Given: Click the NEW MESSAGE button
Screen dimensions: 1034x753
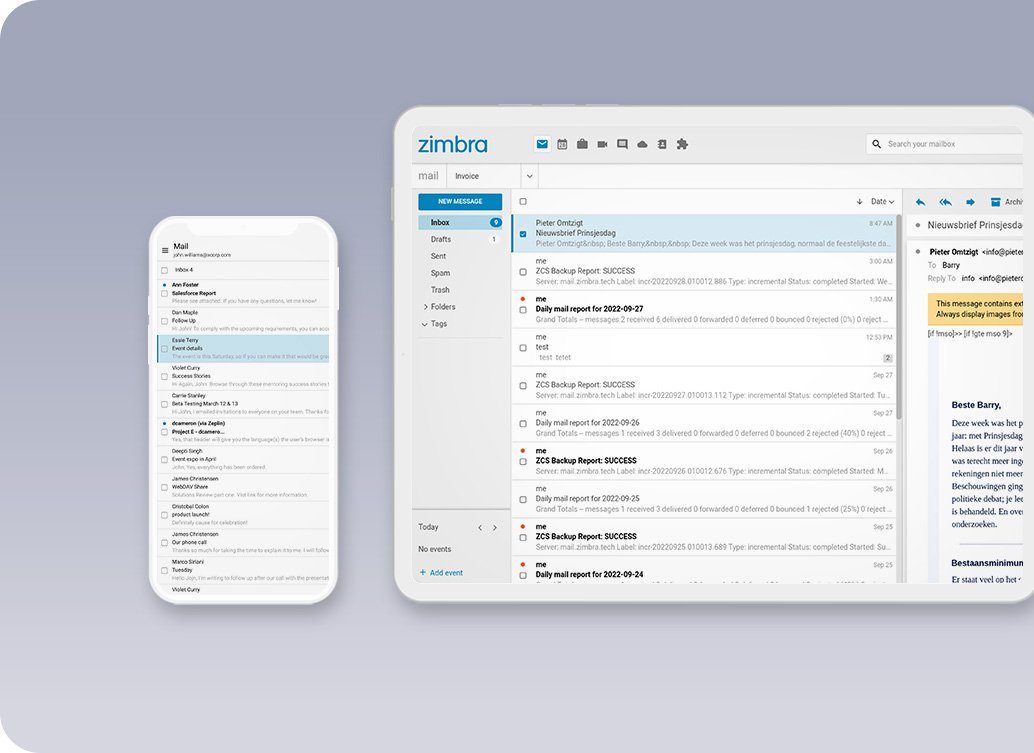Looking at the screenshot, I should [460, 202].
